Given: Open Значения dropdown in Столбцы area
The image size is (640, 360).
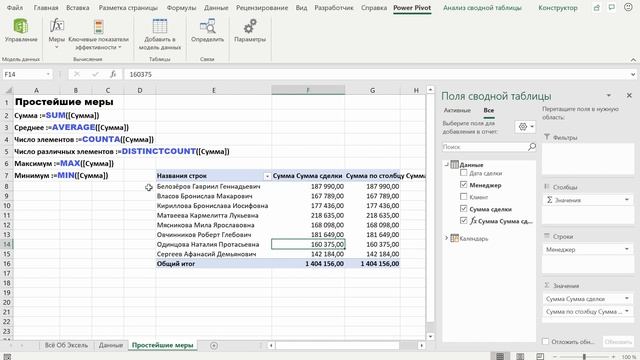Looking at the screenshot, I should pyautogui.click(x=627, y=200).
